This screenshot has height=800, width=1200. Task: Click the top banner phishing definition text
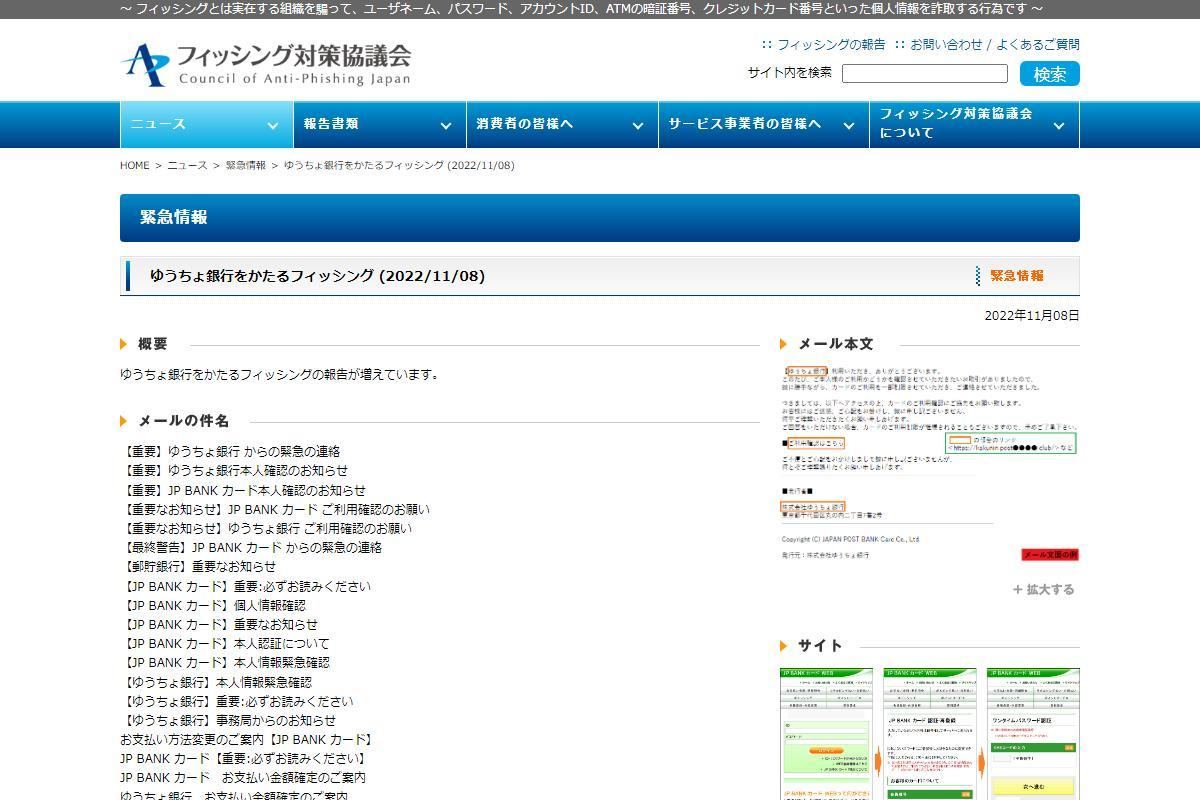581,9
